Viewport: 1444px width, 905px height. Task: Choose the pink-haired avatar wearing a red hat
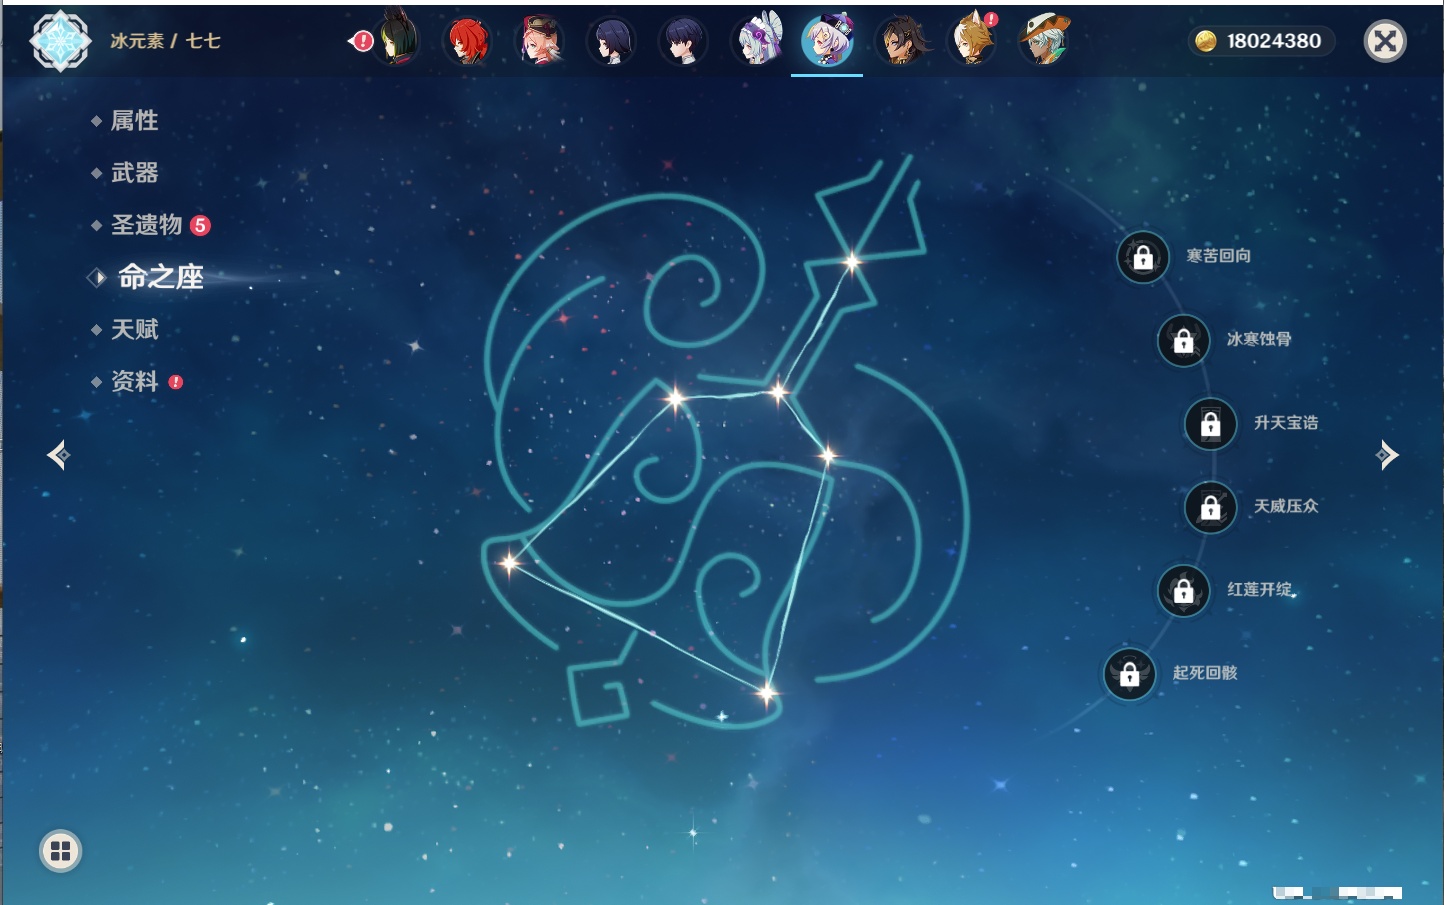[x=540, y=41]
